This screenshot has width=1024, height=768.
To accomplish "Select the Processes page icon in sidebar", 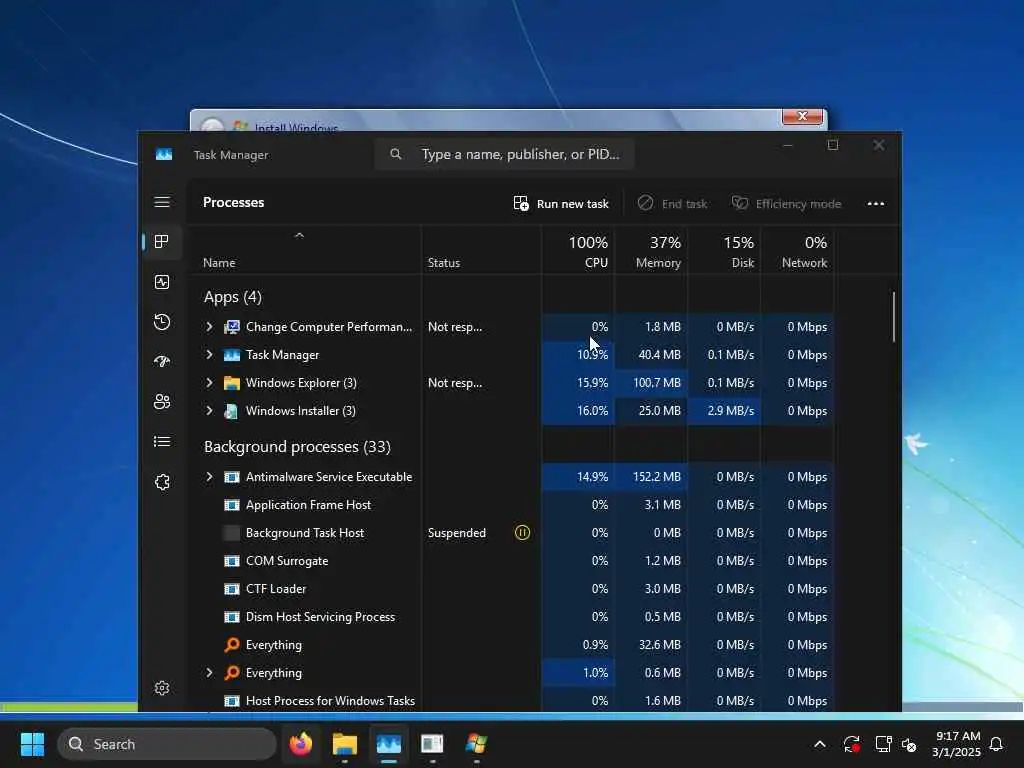I will click(x=162, y=242).
